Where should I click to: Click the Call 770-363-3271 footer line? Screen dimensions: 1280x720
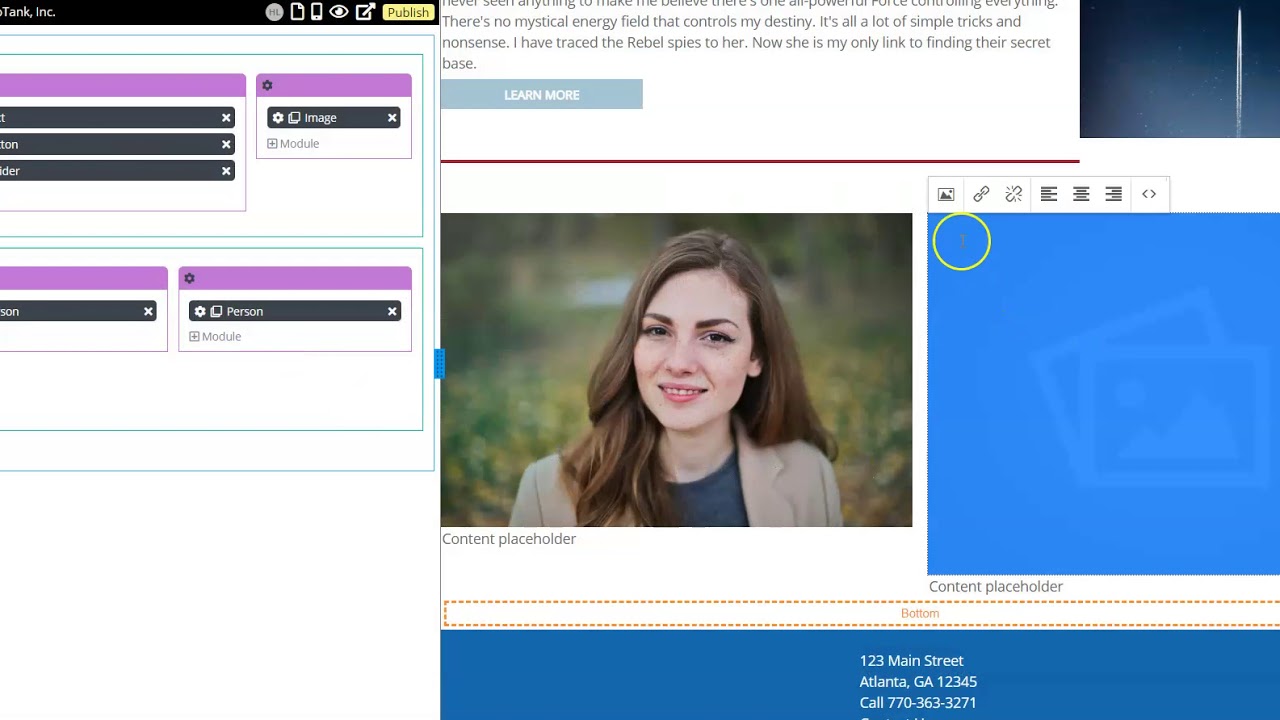click(918, 703)
